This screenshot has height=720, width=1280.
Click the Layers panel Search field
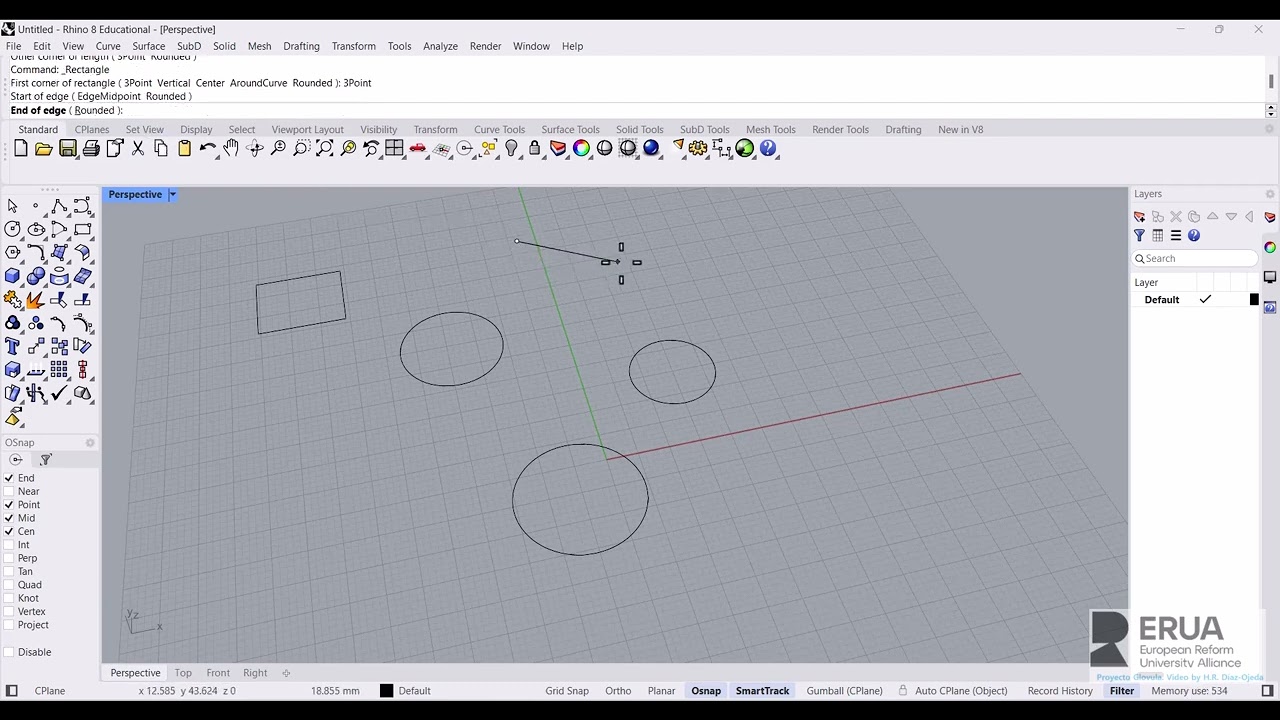click(x=1195, y=258)
